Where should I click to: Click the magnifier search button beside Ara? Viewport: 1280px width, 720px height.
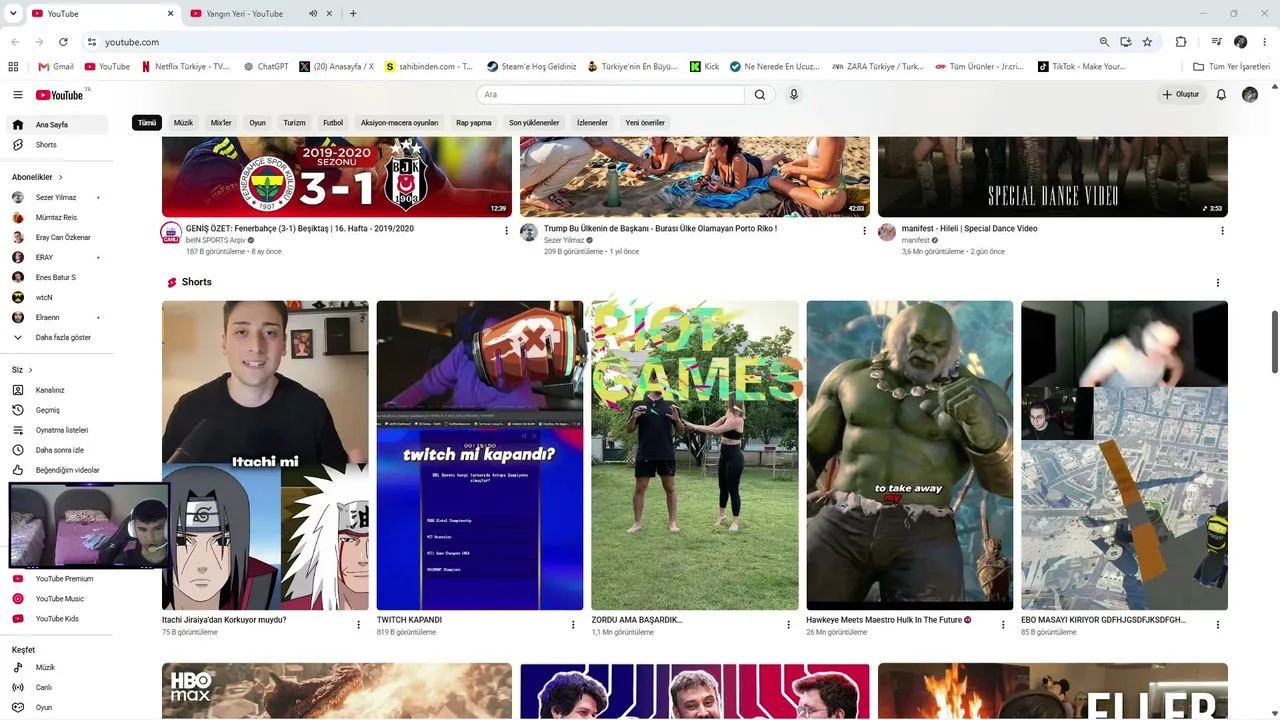pos(760,95)
